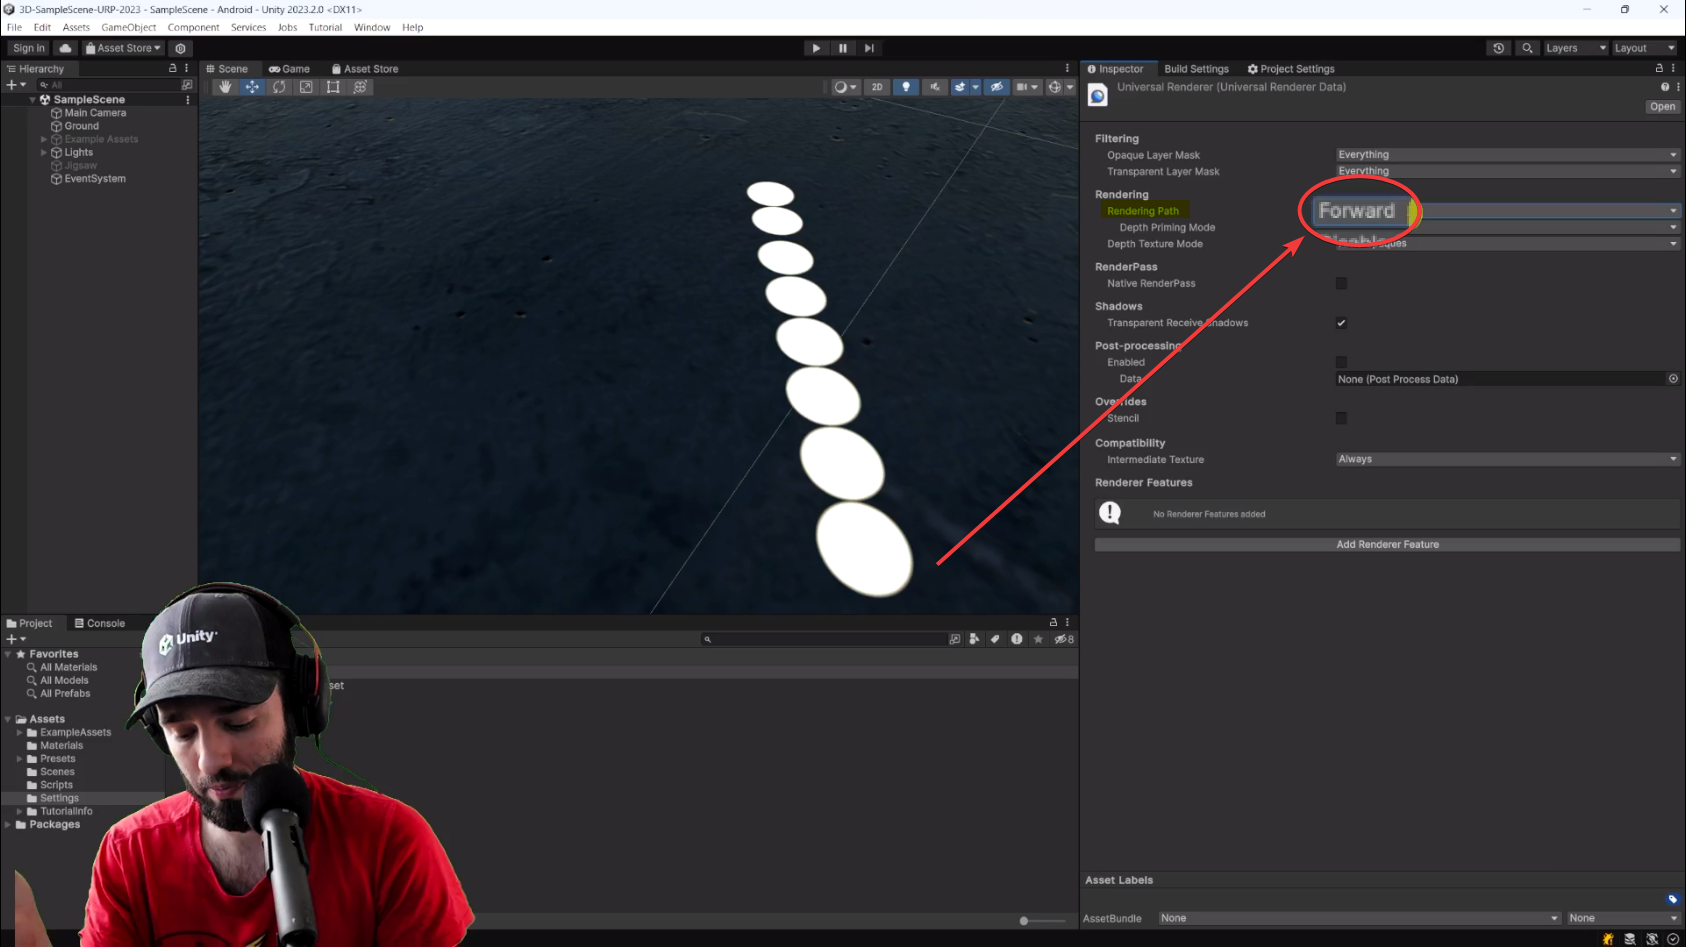Switch Scene view to 2D mode
This screenshot has height=947, width=1686.
pyautogui.click(x=877, y=87)
